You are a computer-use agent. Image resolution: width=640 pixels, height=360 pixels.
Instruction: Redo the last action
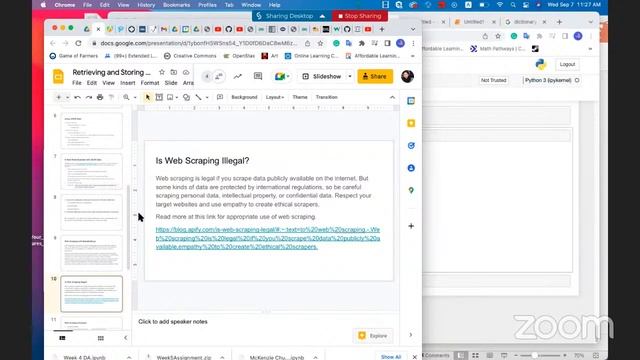(x=89, y=97)
